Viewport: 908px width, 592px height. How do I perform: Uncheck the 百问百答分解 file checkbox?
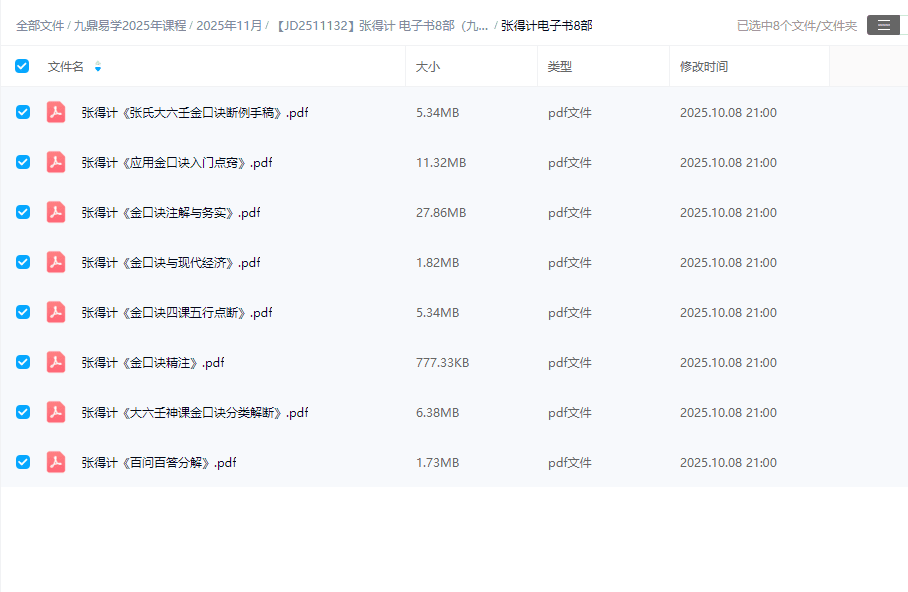click(22, 462)
